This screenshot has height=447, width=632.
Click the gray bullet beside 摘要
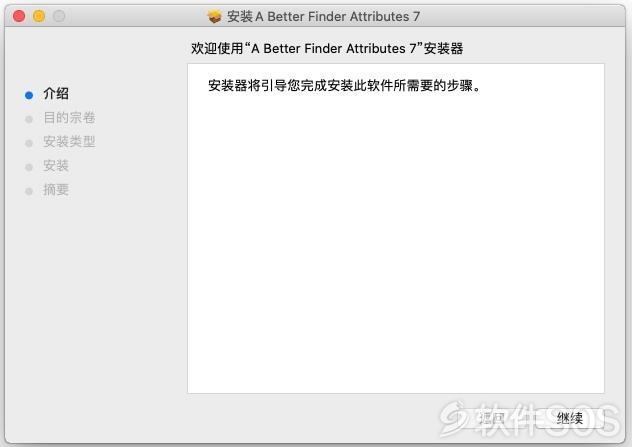click(x=29, y=191)
